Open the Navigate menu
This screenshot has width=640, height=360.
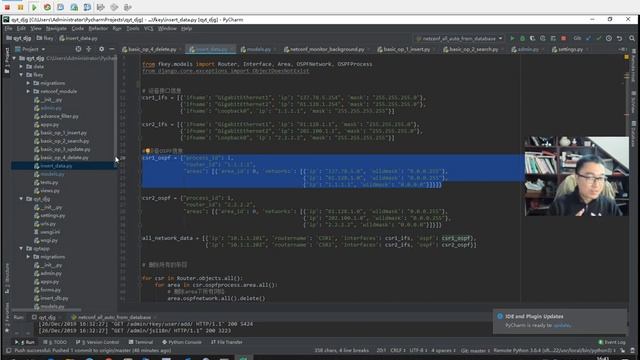point(56,29)
